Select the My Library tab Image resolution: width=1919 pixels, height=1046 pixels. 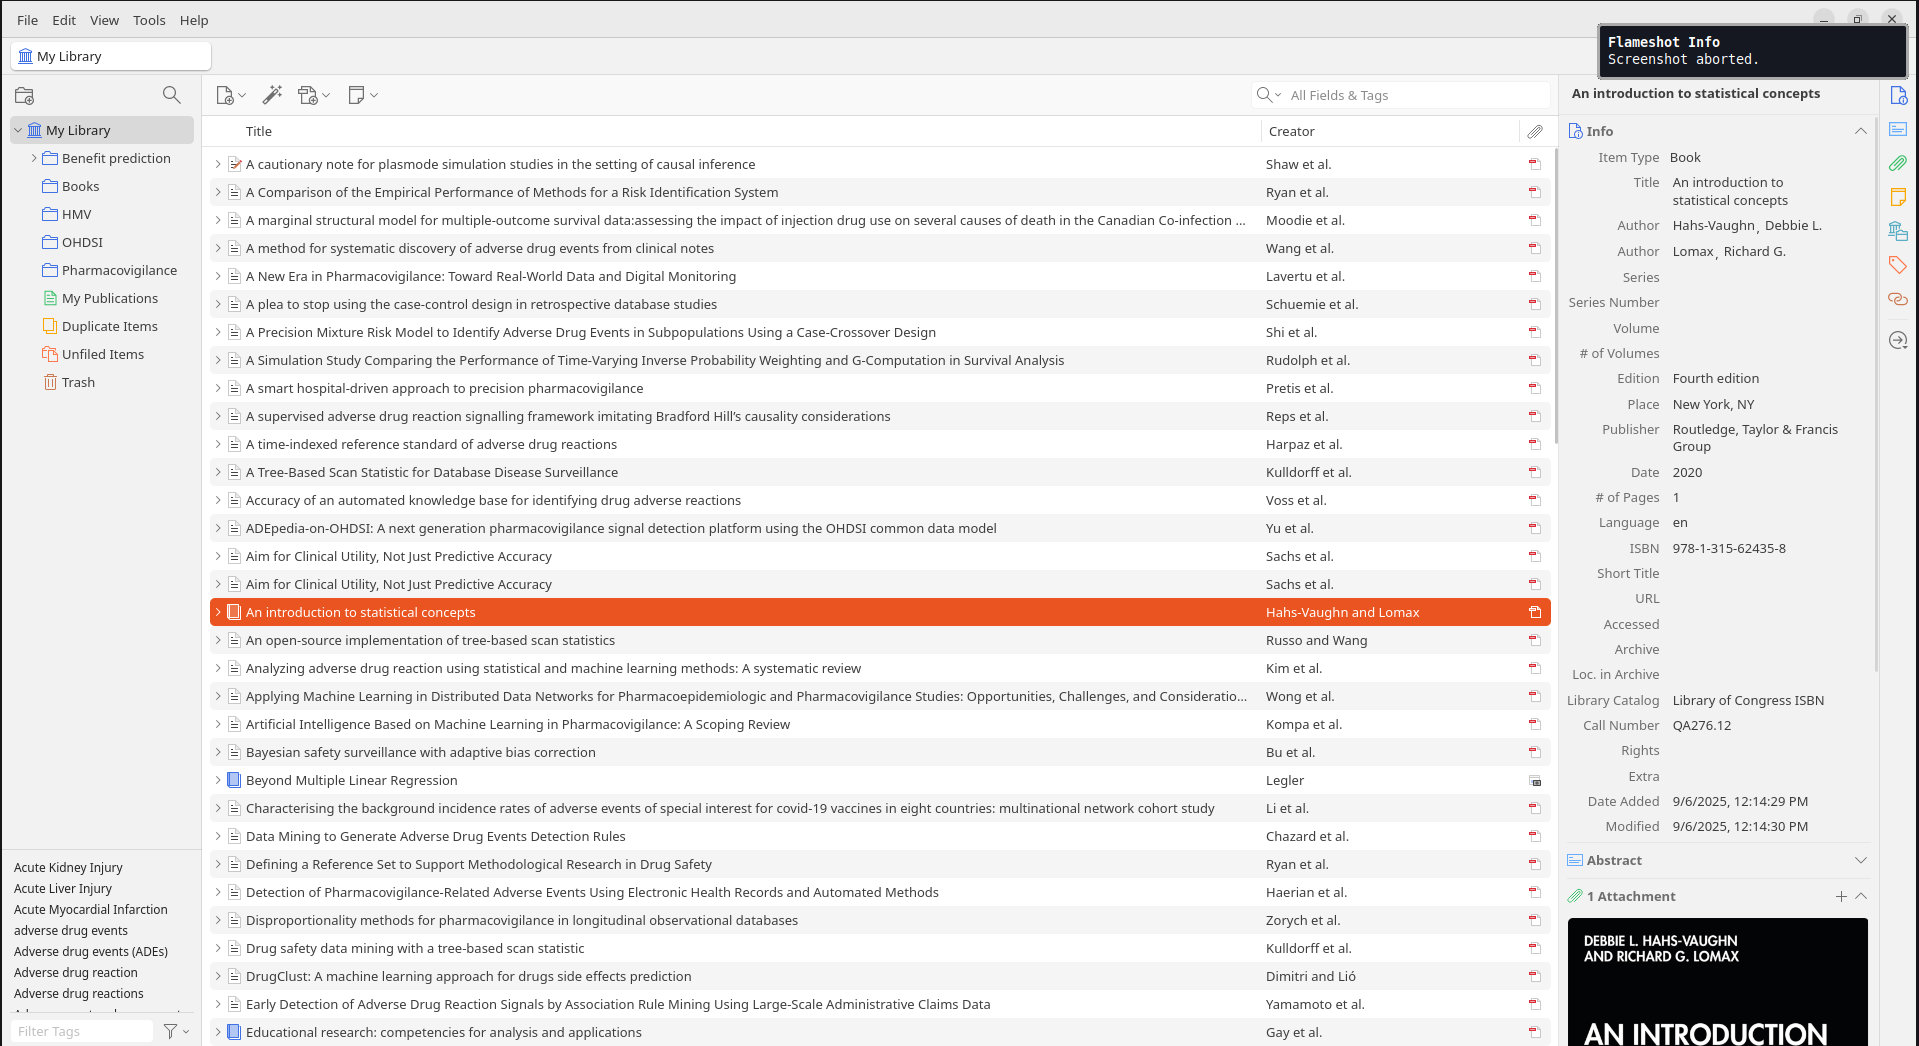pyautogui.click(x=110, y=57)
